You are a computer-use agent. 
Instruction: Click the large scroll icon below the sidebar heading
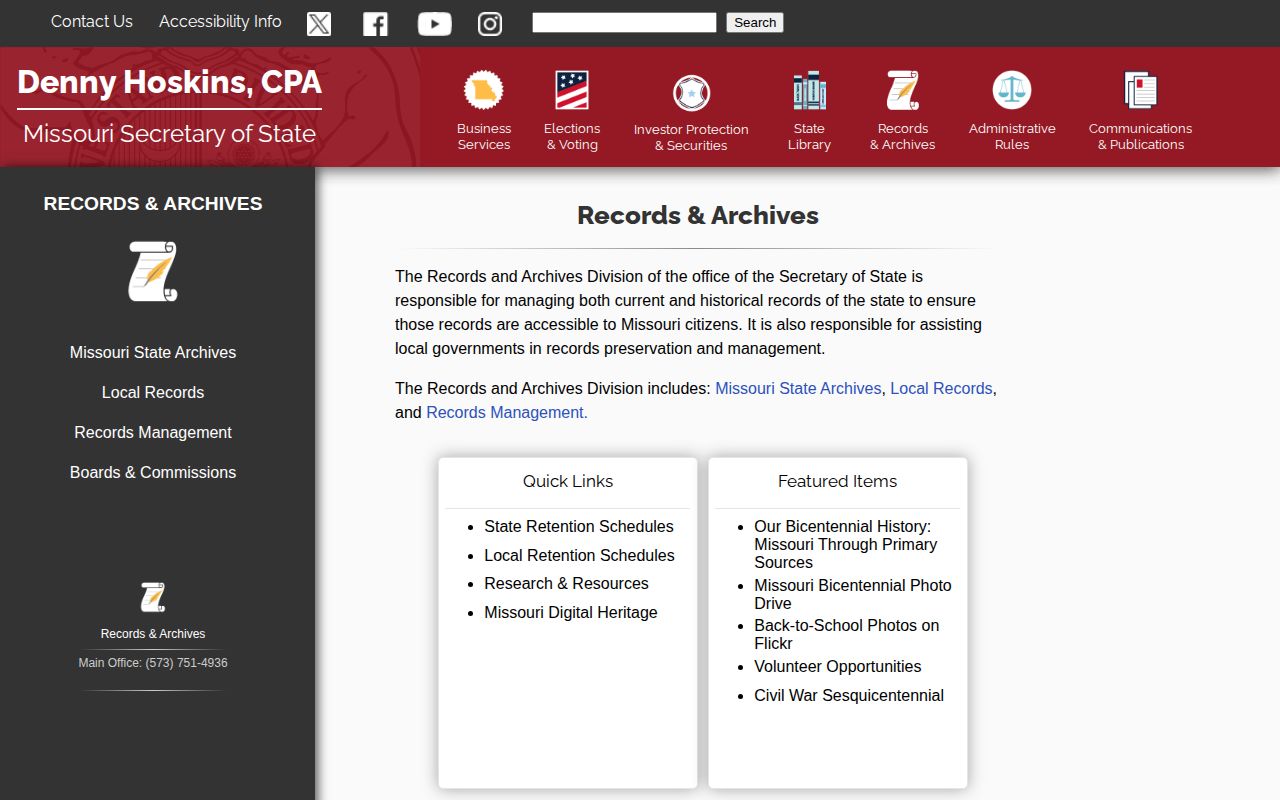[x=153, y=271]
